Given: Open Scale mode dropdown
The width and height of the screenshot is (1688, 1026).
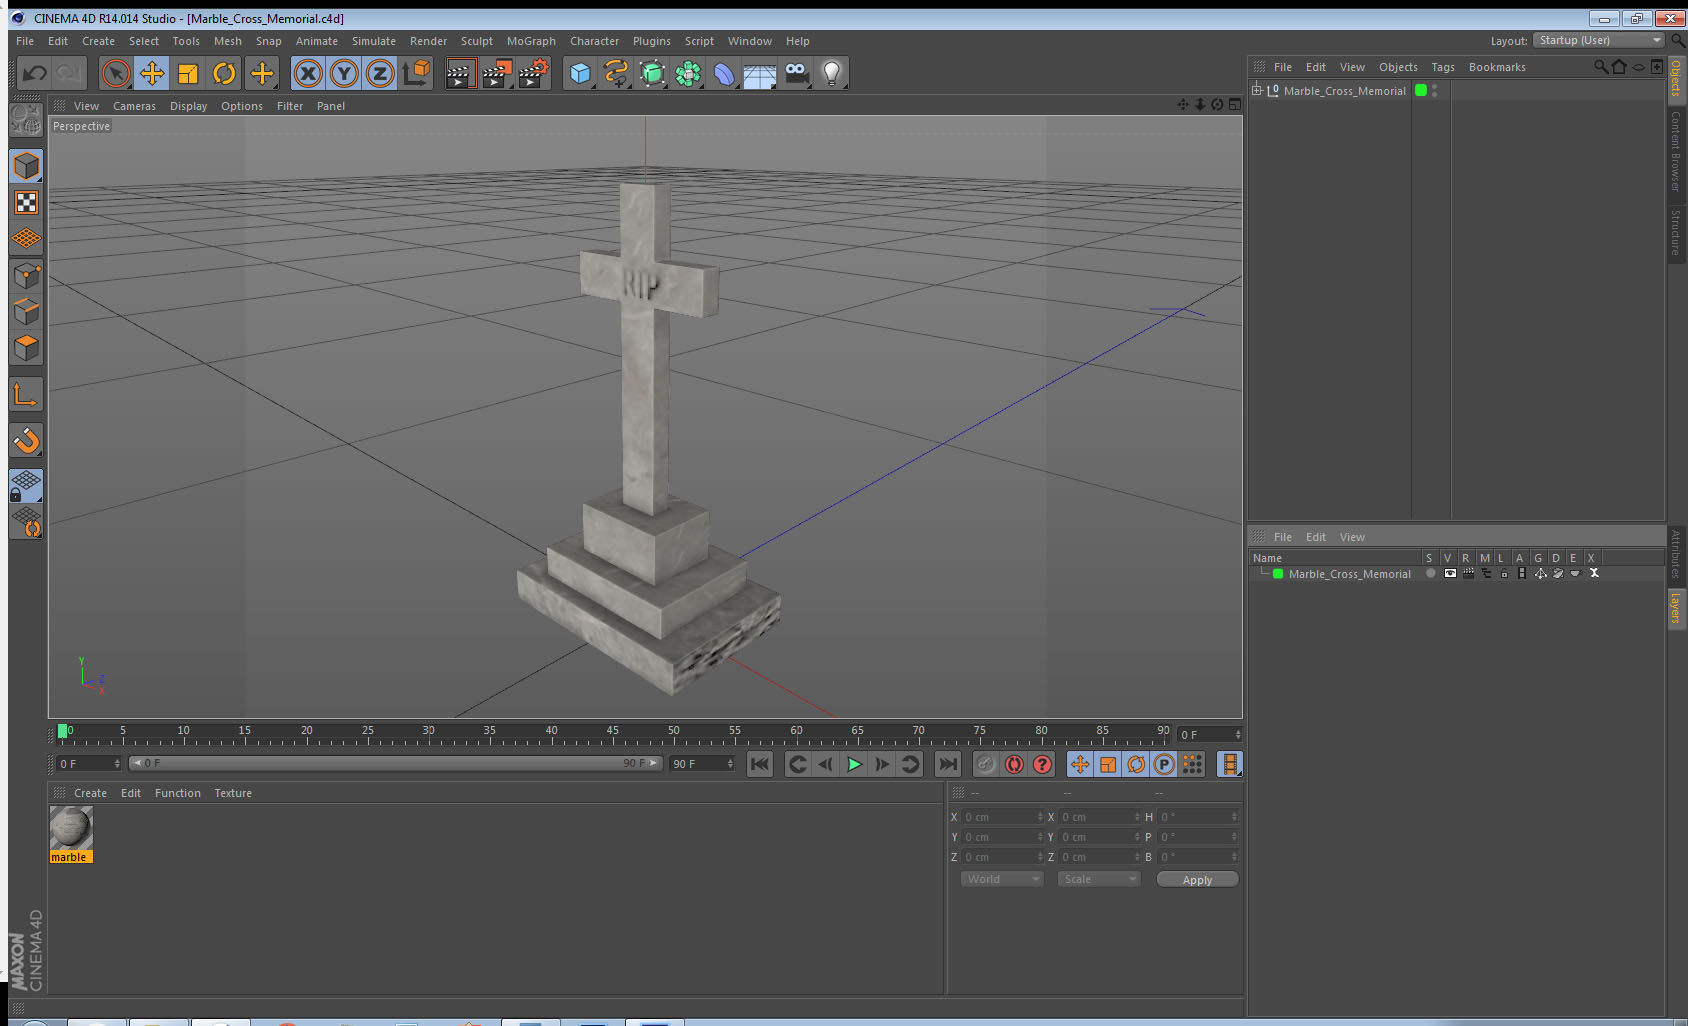Looking at the screenshot, I should click(1099, 879).
